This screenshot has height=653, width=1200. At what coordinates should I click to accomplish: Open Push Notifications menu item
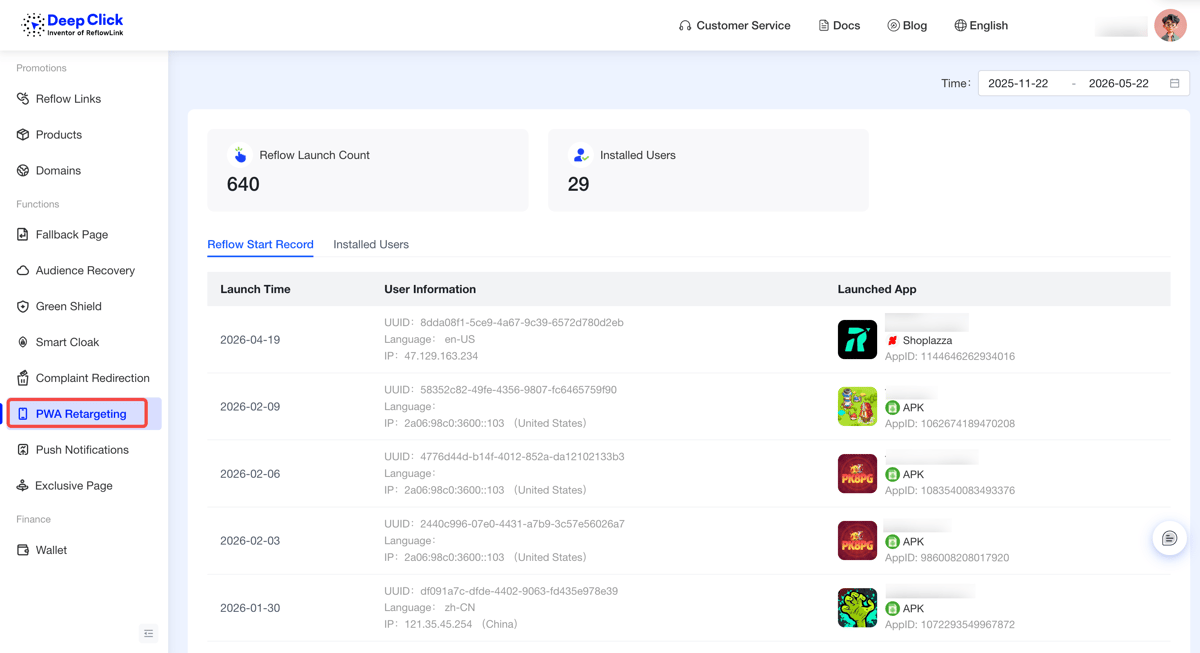83,450
